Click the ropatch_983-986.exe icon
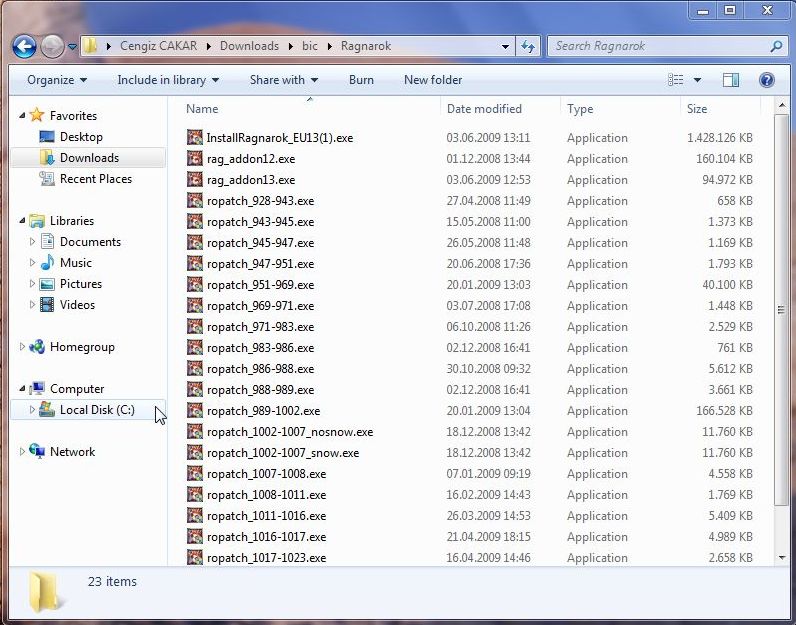This screenshot has width=796, height=625. click(195, 348)
